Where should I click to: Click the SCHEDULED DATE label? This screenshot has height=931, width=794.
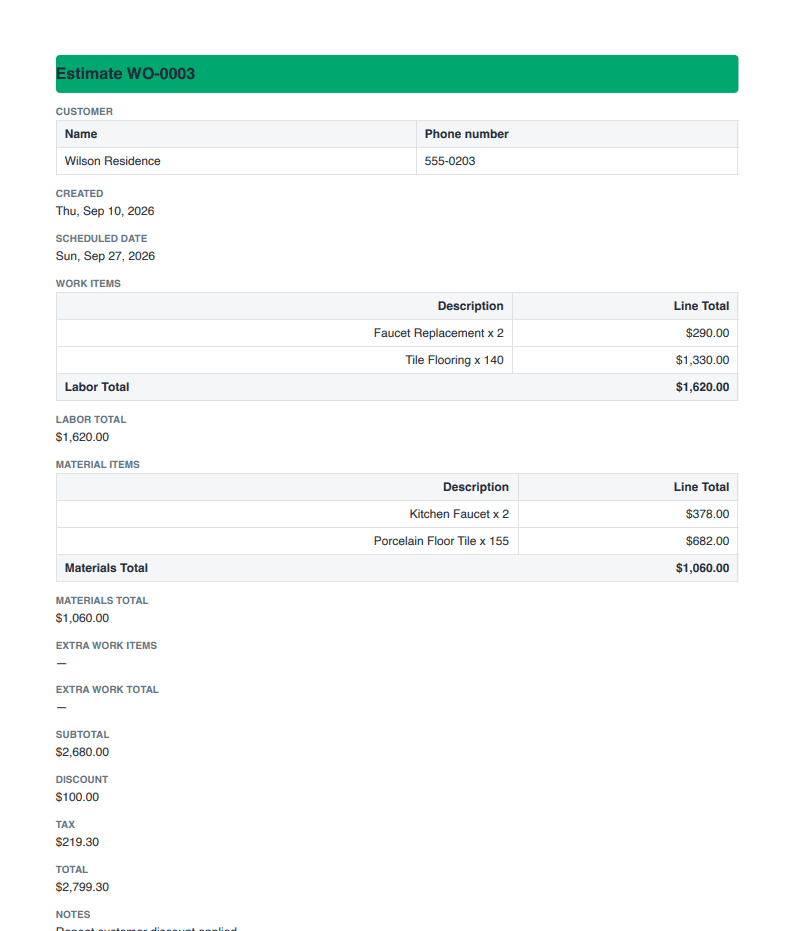(x=102, y=239)
